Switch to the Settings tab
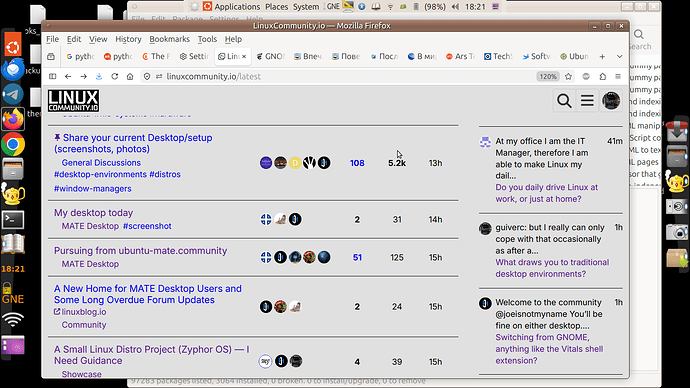Image resolution: width=690 pixels, height=388 pixels. [194, 56]
